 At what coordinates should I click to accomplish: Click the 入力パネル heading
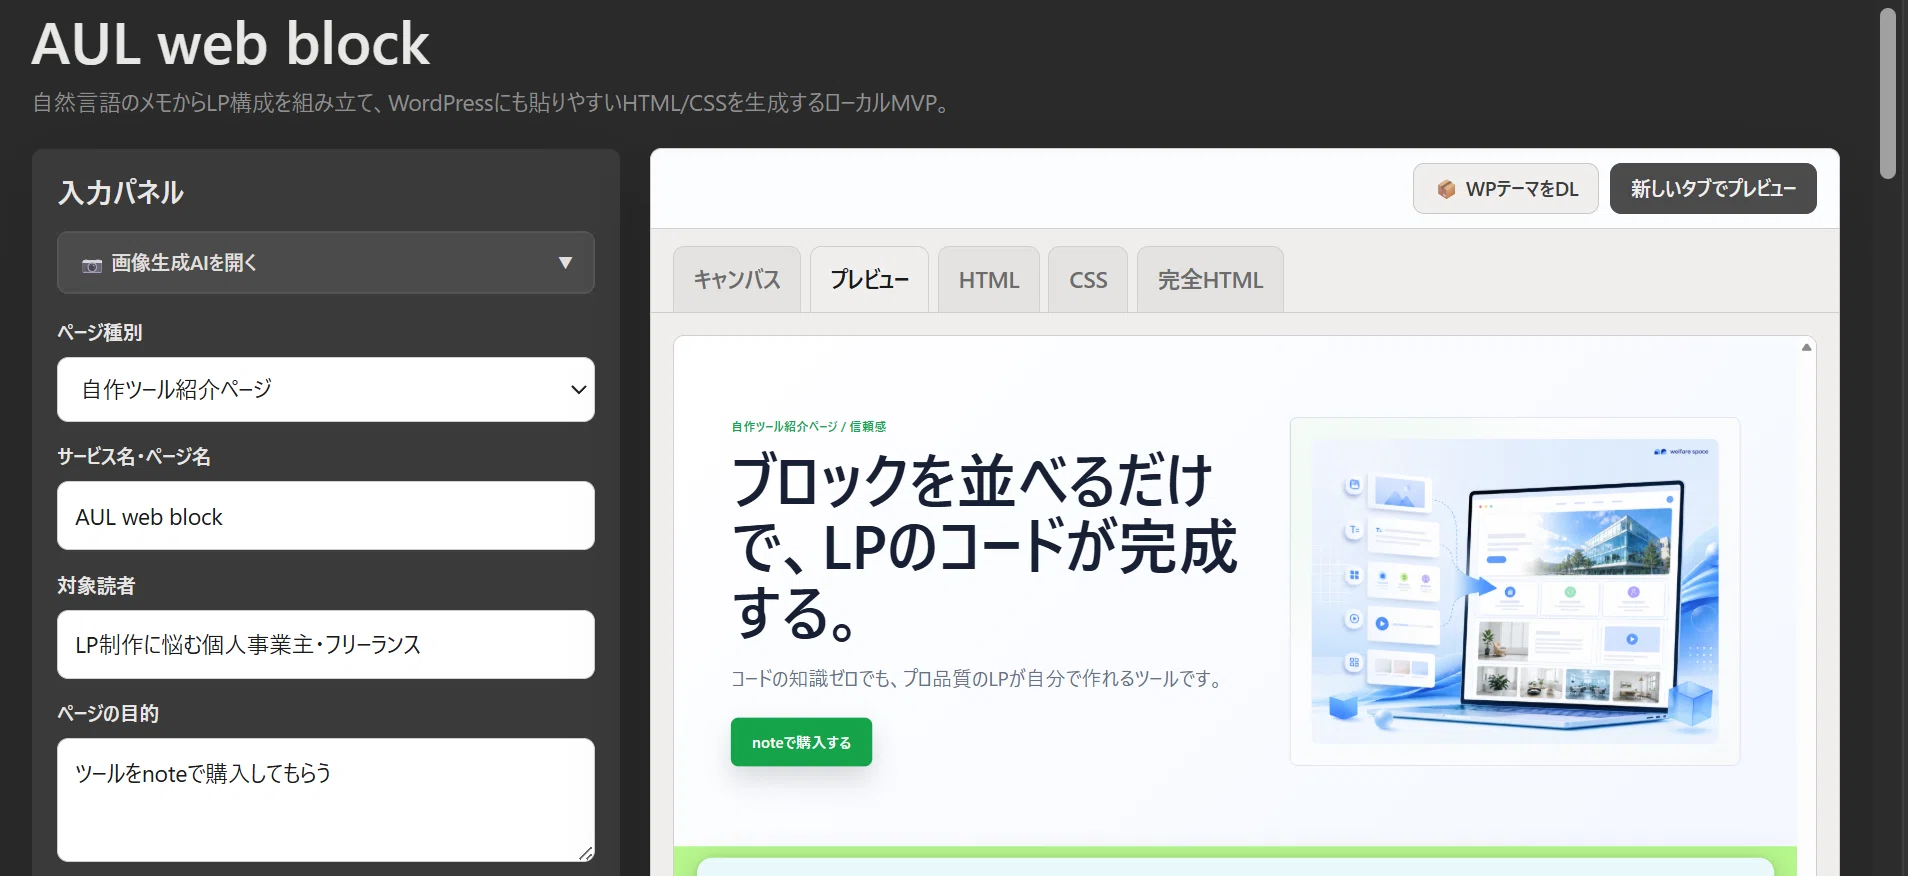click(121, 192)
